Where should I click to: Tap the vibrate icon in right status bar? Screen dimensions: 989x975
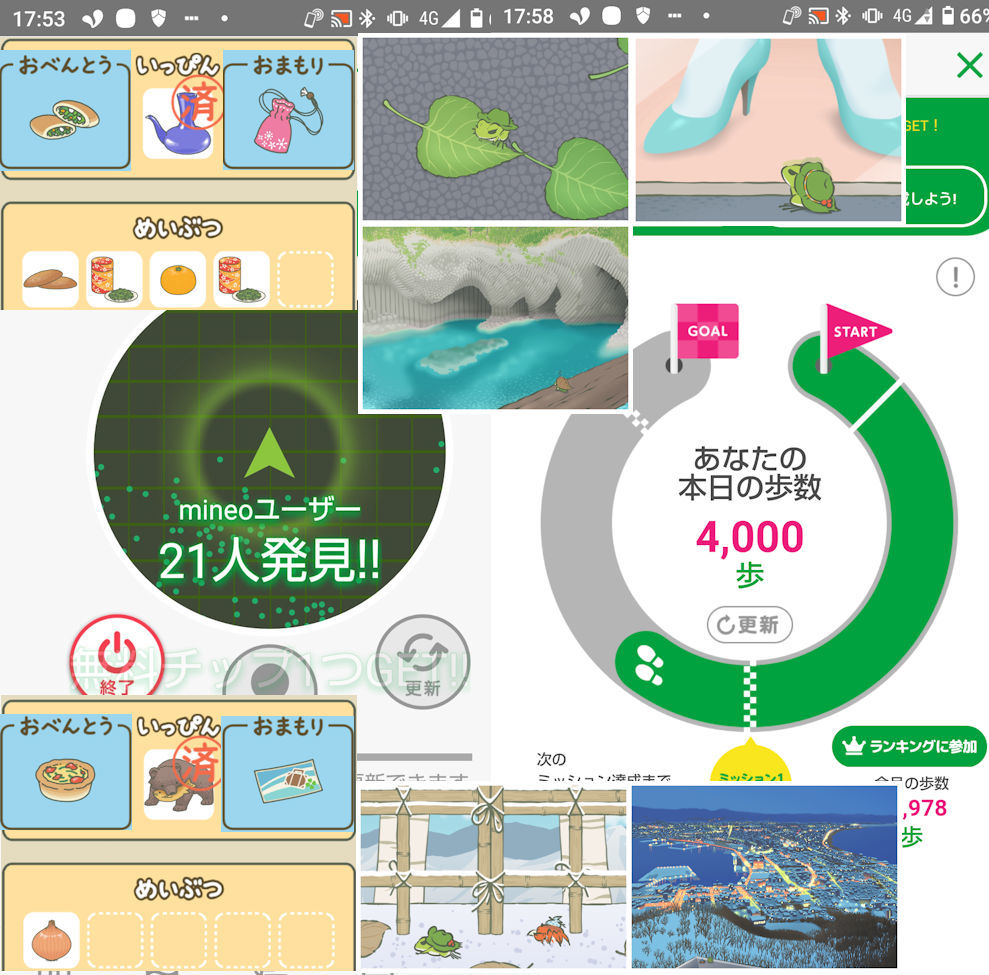point(872,16)
